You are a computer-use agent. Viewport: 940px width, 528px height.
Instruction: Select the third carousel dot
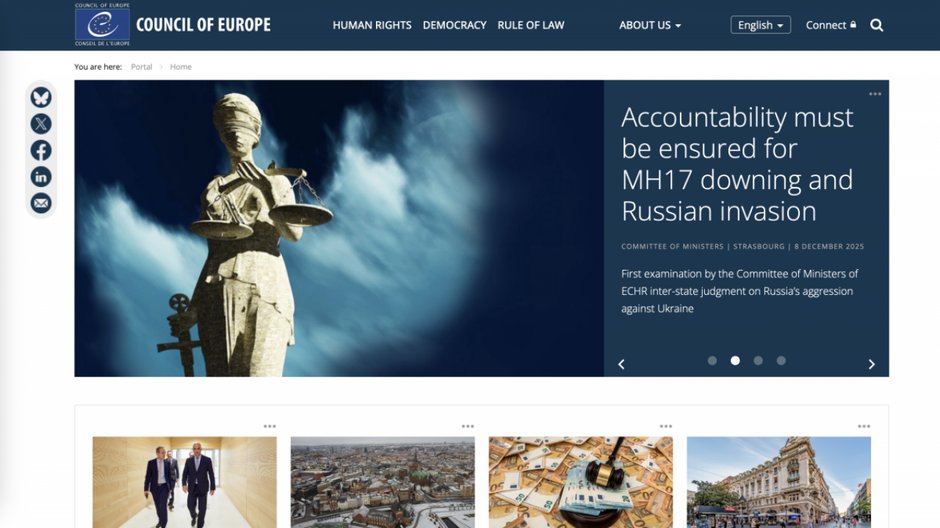point(758,361)
